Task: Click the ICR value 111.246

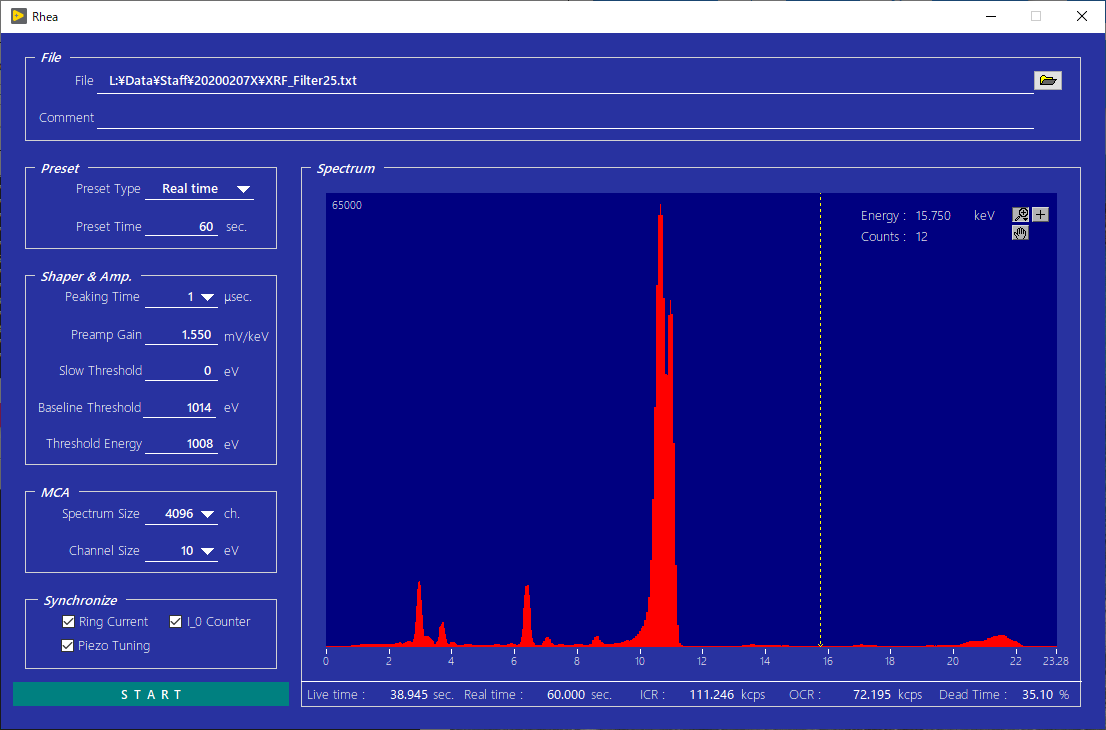Action: 712,695
